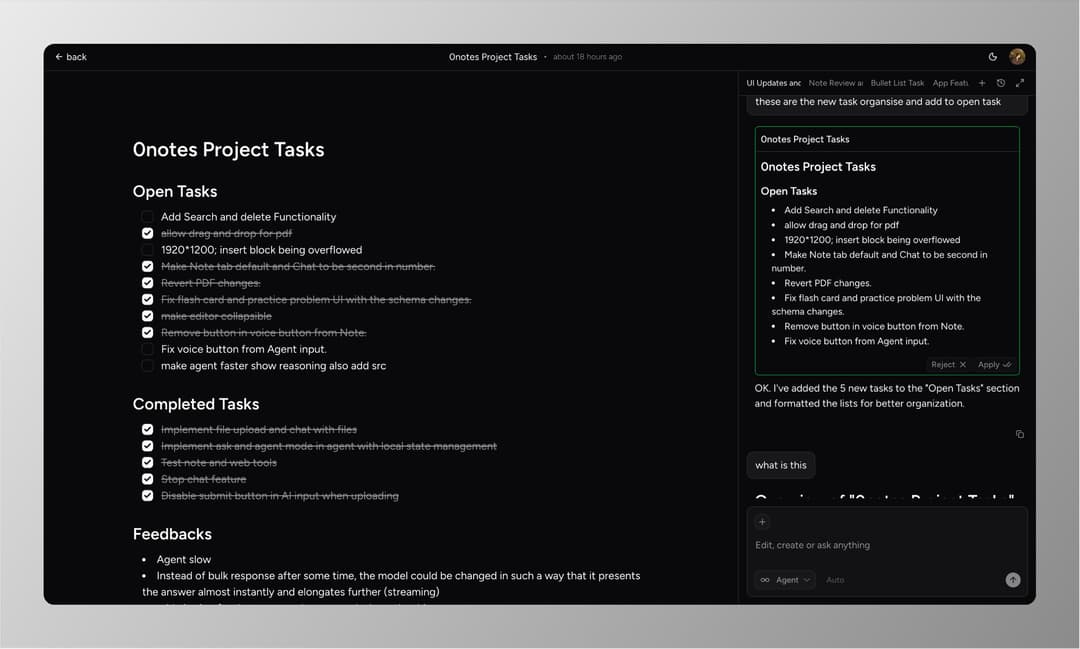Viewport: 1080px width, 649px height.
Task: Switch to the 'Note Review' chat tab
Action: pyautogui.click(x=835, y=83)
